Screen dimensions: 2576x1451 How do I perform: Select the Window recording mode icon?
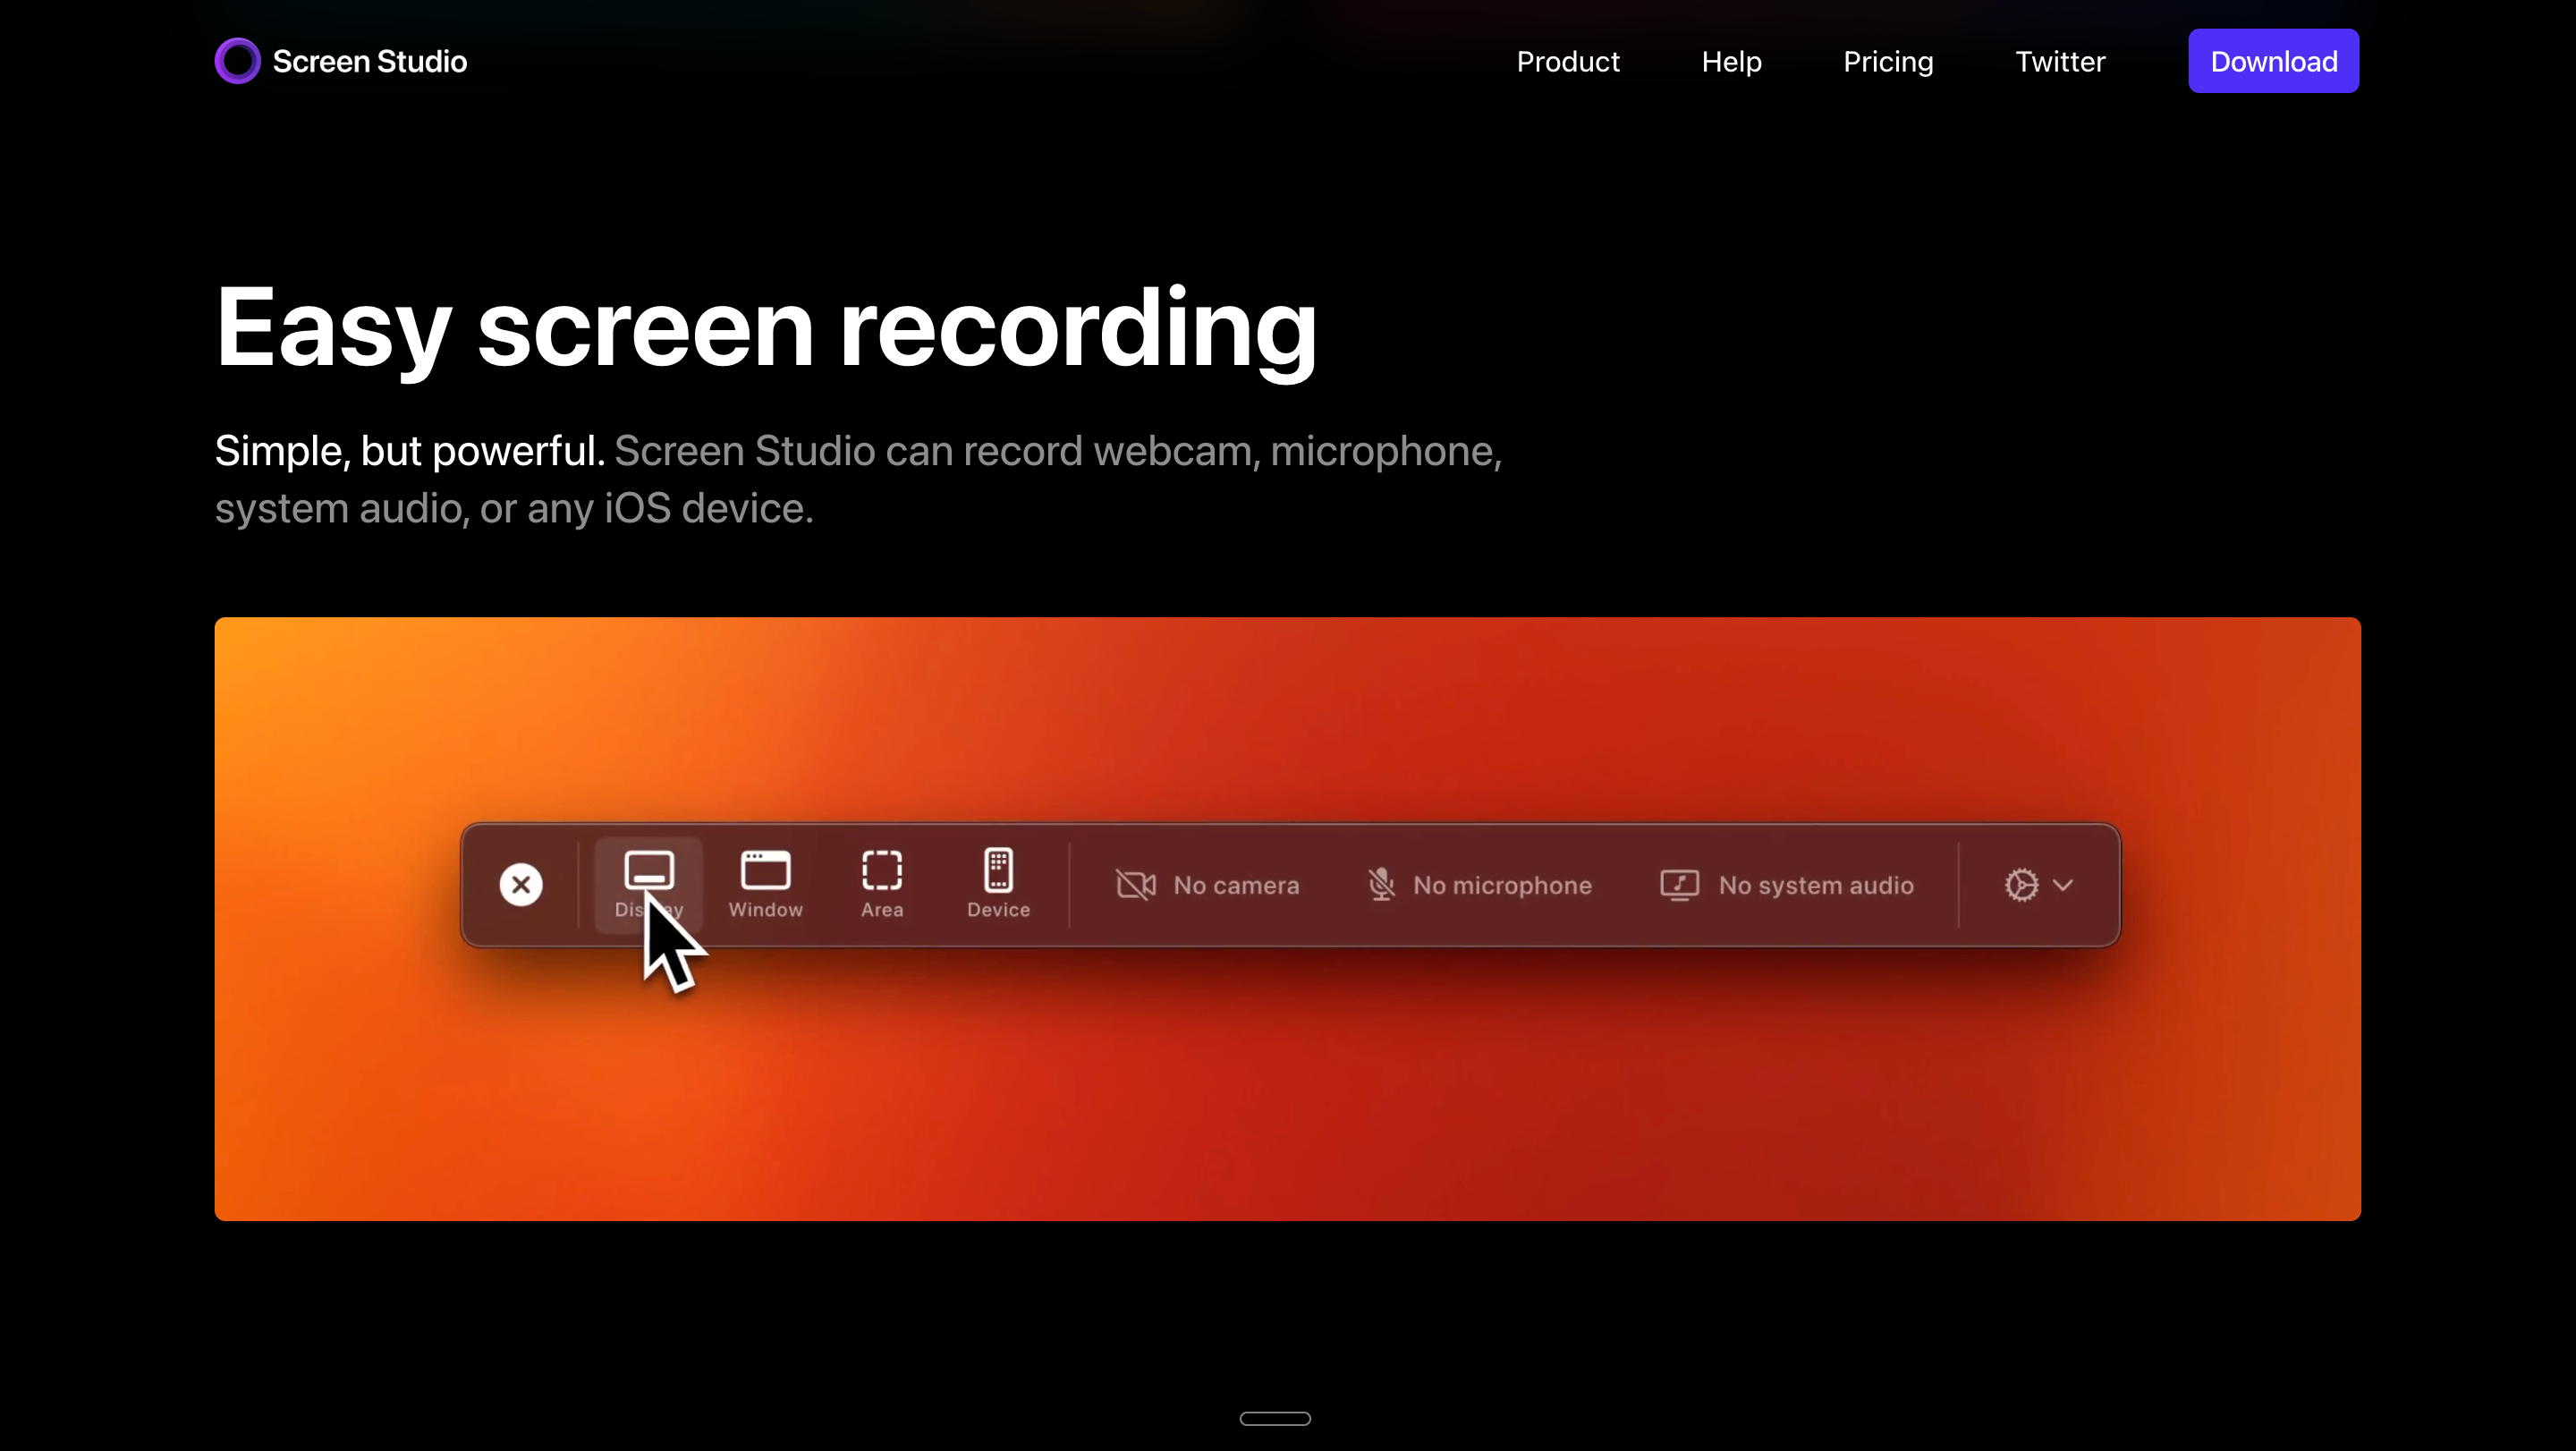click(x=765, y=870)
